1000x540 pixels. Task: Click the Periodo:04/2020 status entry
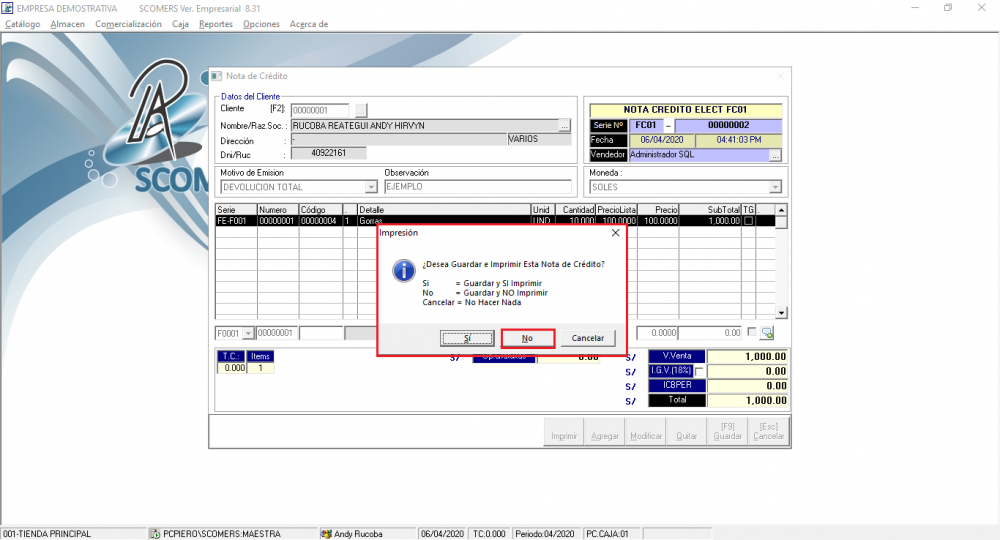click(x=545, y=534)
